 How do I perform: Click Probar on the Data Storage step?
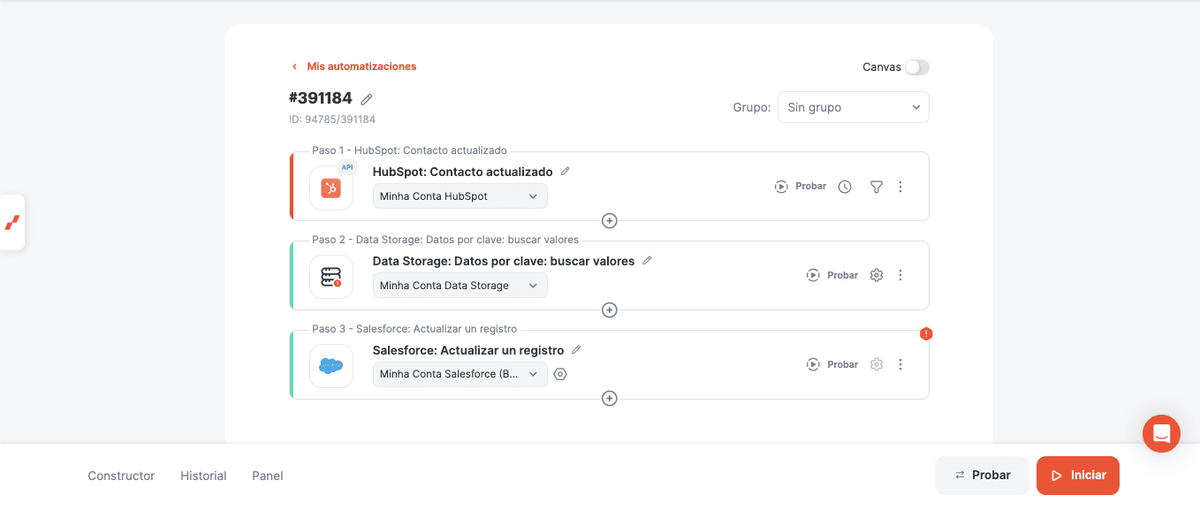[832, 275]
